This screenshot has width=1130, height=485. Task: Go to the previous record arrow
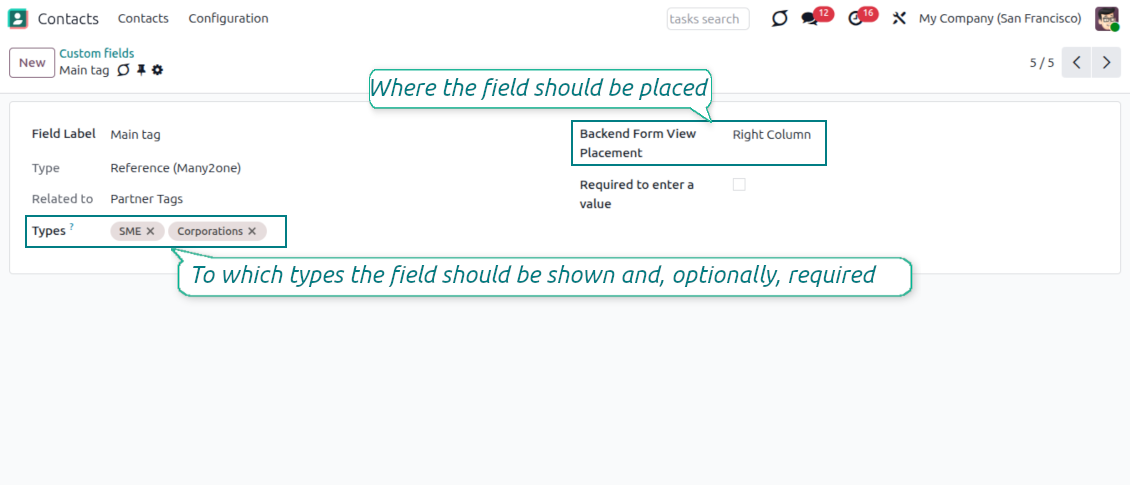pos(1076,62)
